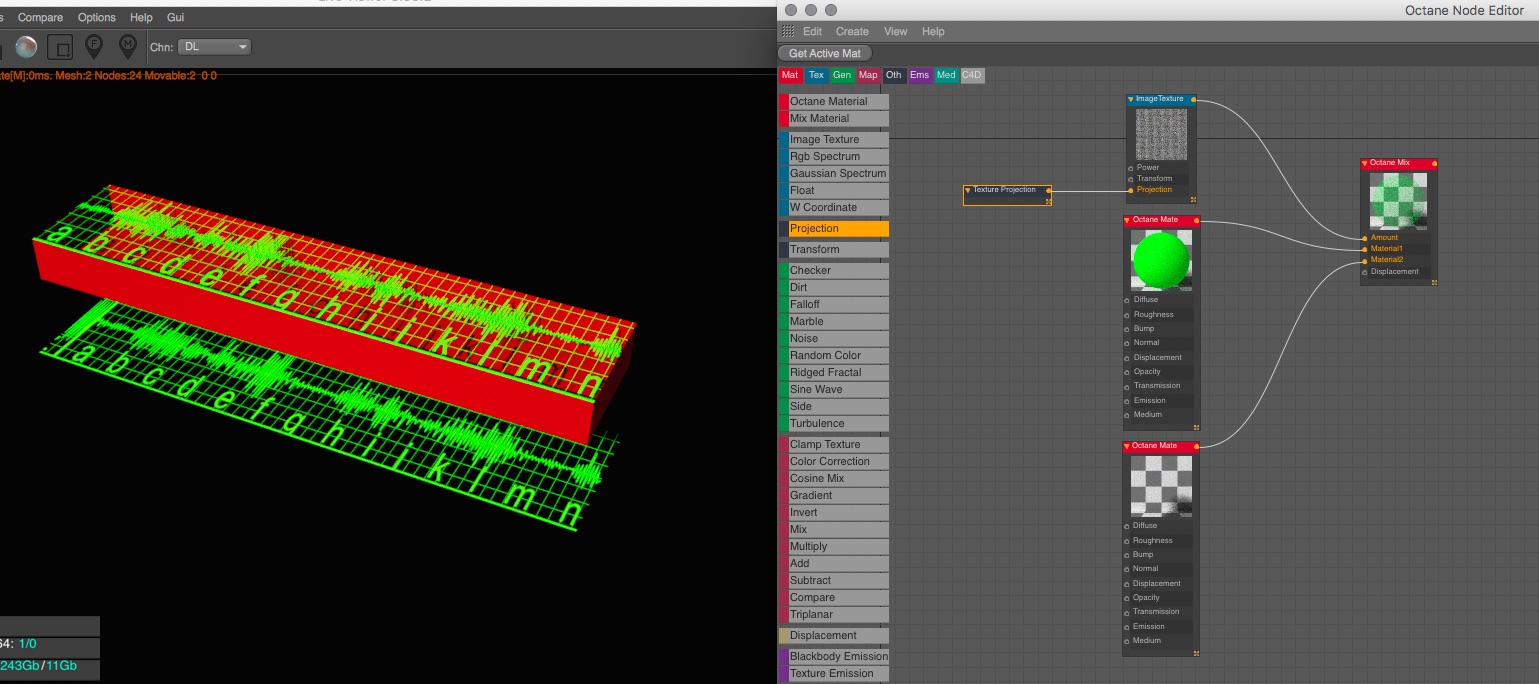Collapse the checker Octane Mate node triangle
The height and width of the screenshot is (684, 1539).
(x=1128, y=447)
